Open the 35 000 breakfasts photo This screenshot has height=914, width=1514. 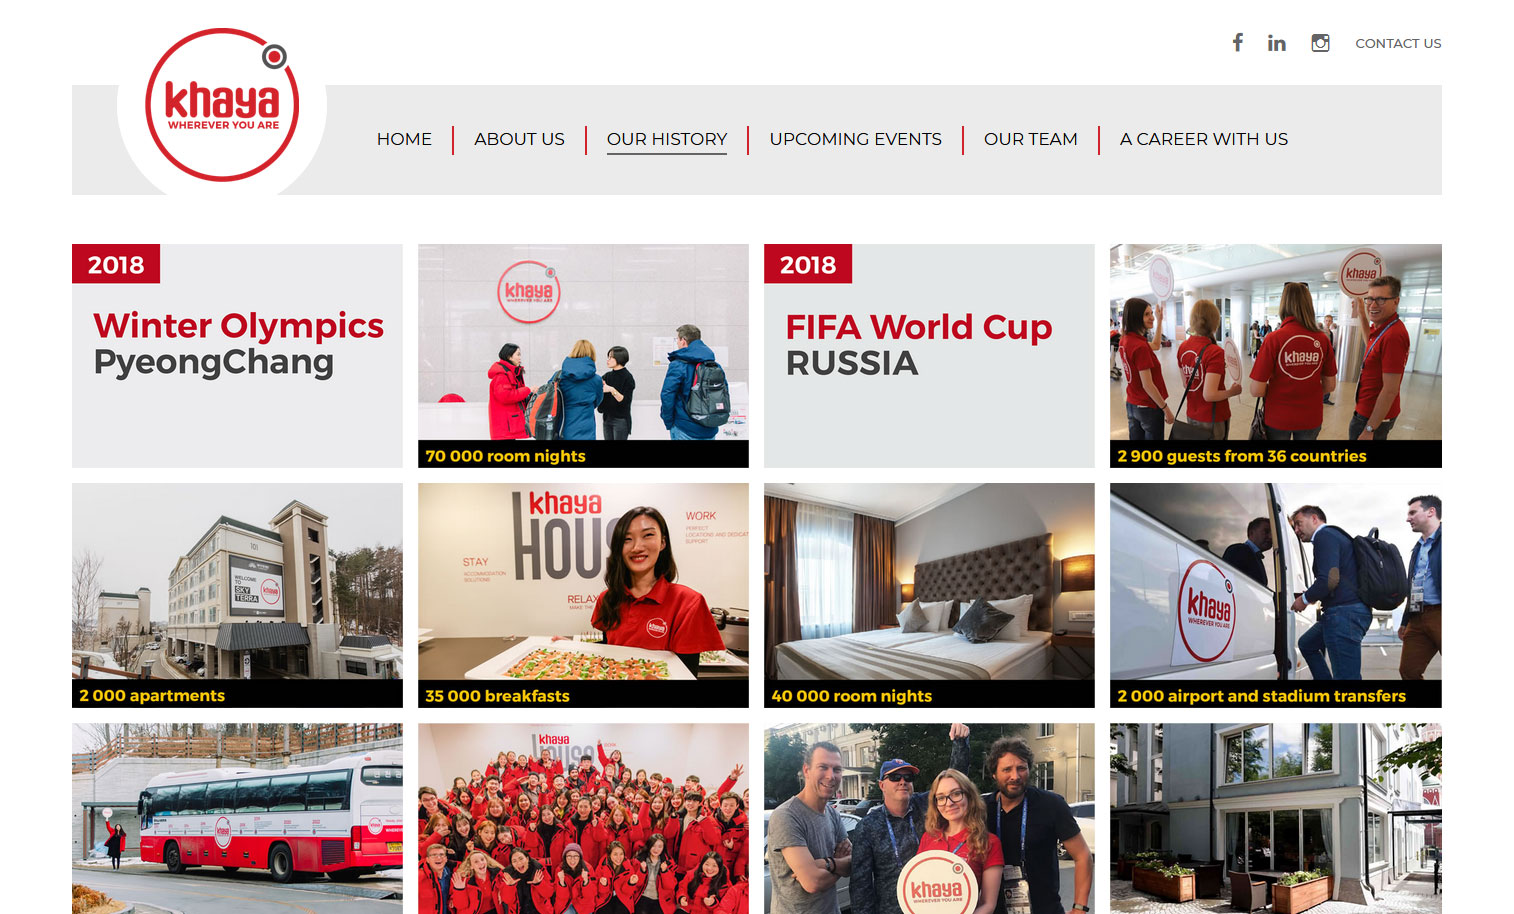coord(583,596)
